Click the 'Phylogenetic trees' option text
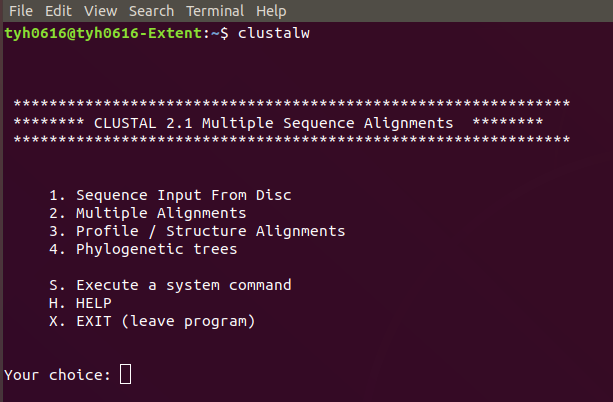The height and width of the screenshot is (402, 613). [157, 249]
